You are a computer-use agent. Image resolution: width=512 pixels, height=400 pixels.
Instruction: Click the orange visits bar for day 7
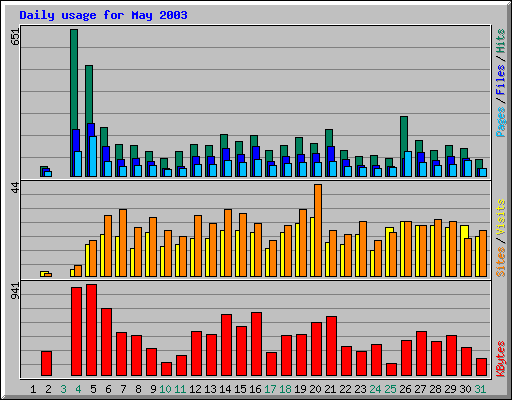(x=123, y=243)
